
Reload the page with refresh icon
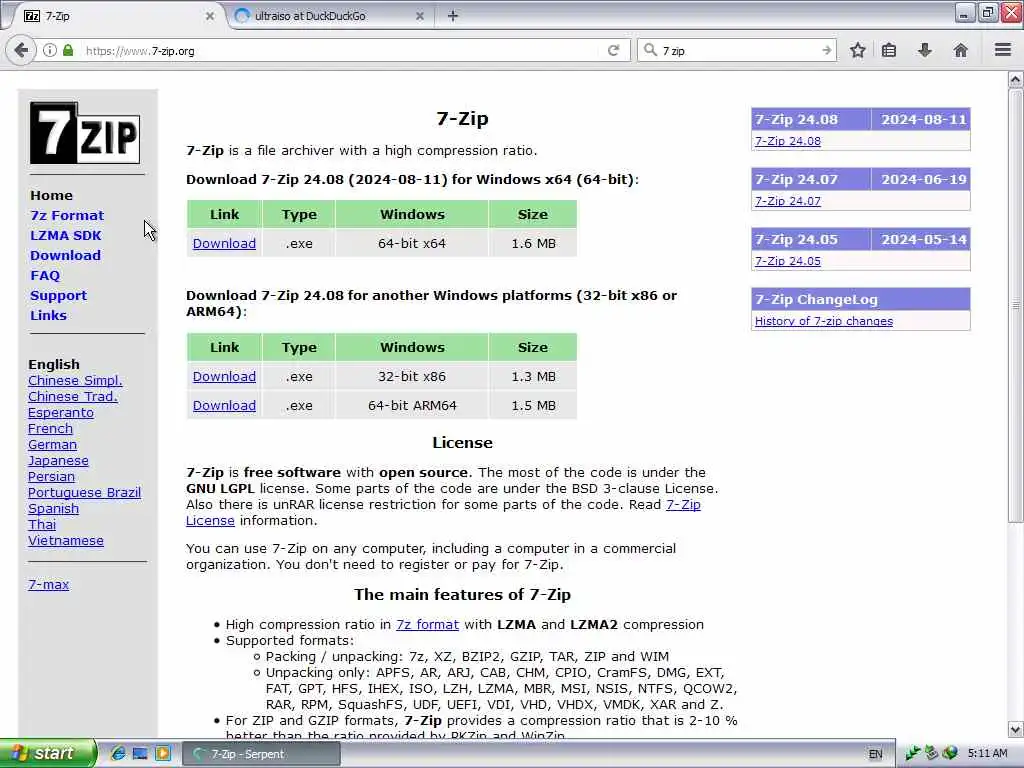click(x=613, y=50)
